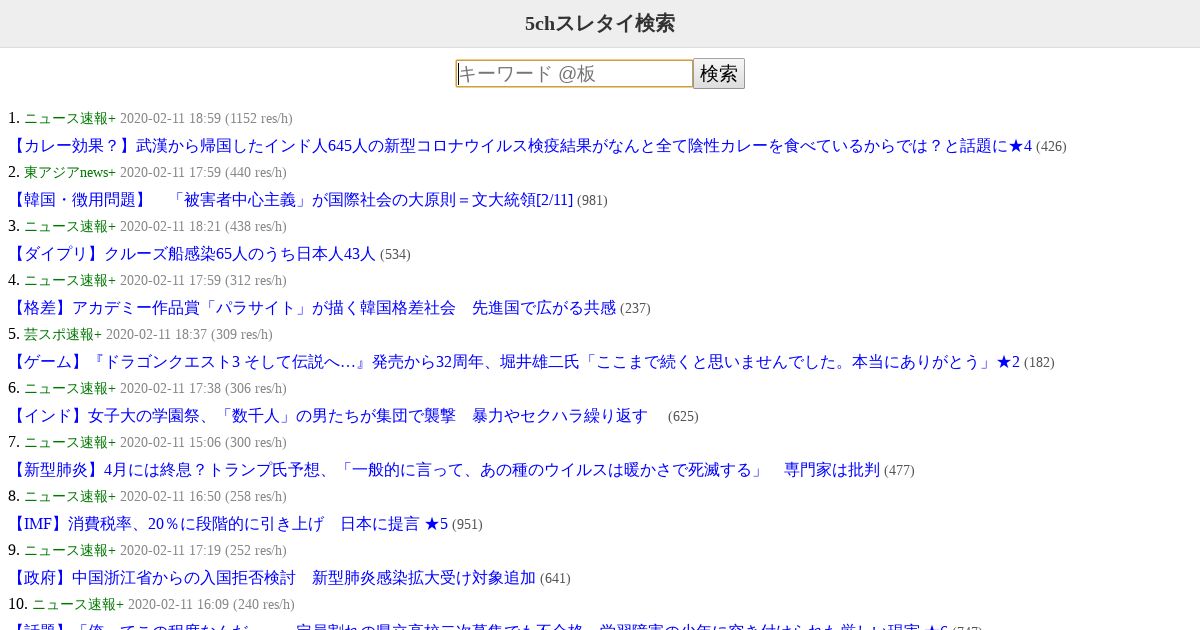
Task: Select the 東アジアnews+ board in entry 2
Action: coord(70,173)
